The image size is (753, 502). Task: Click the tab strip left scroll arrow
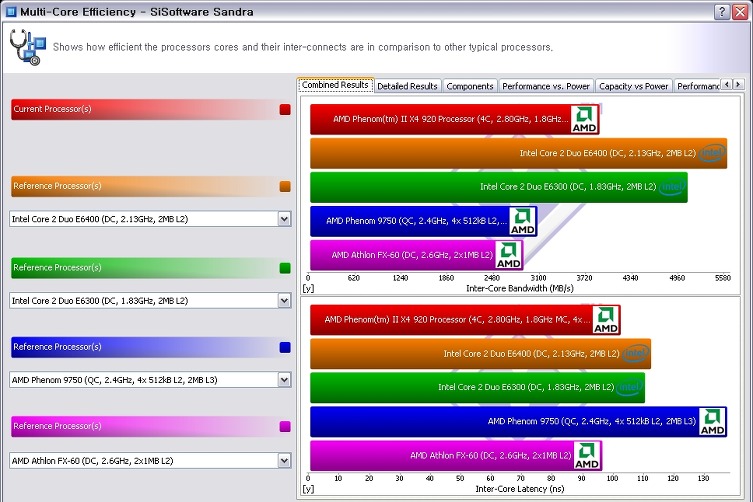point(727,84)
